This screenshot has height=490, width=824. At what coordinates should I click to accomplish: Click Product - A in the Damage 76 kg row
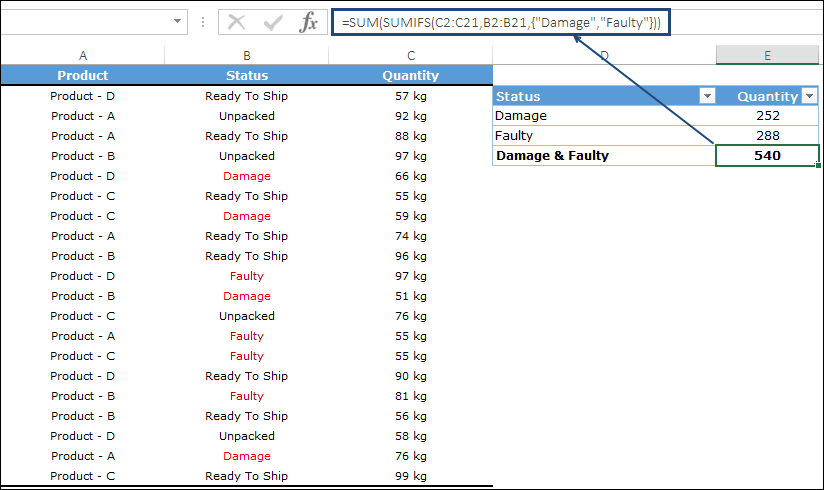click(x=83, y=455)
